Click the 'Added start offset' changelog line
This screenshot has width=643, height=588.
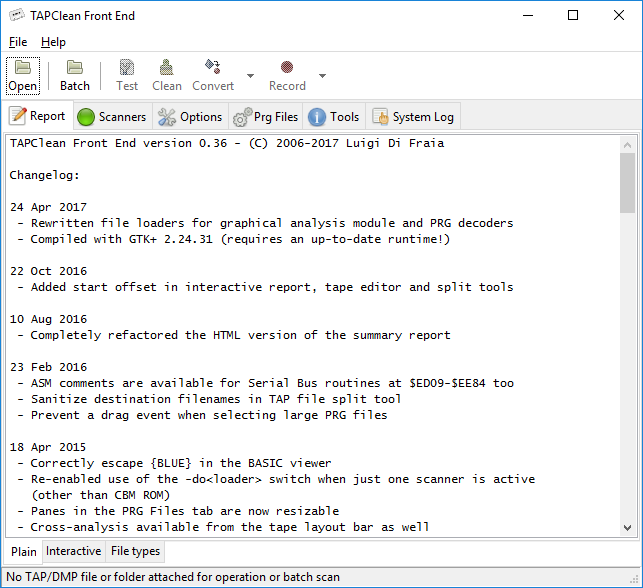pos(265,287)
